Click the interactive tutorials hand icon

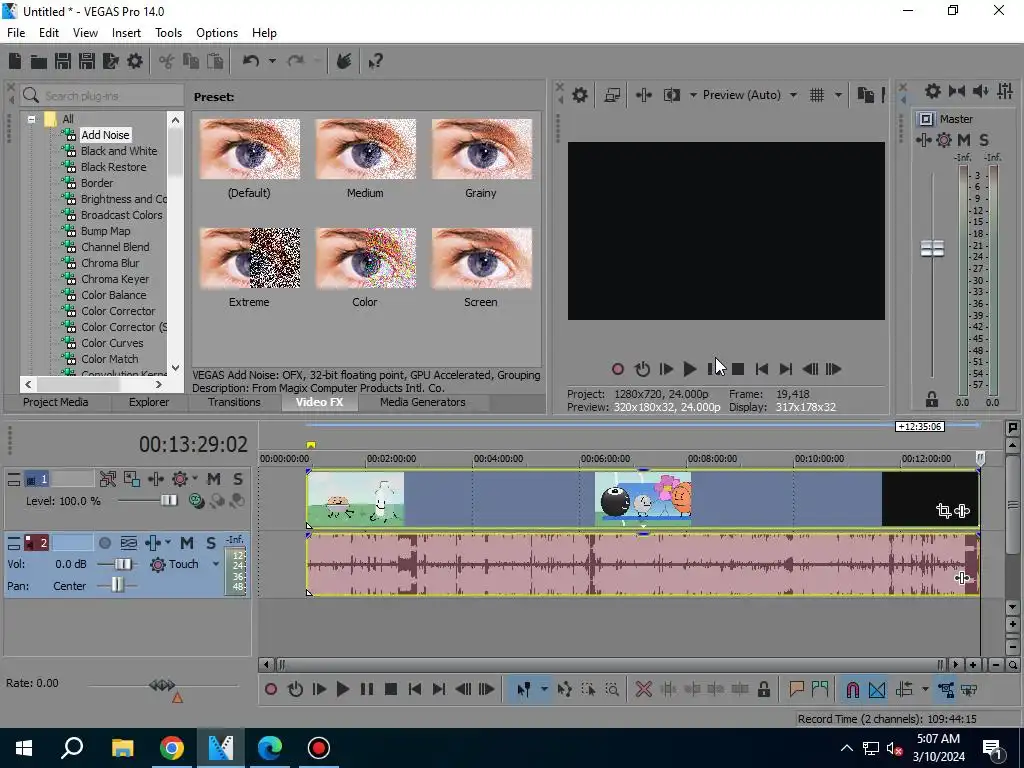tap(344, 61)
